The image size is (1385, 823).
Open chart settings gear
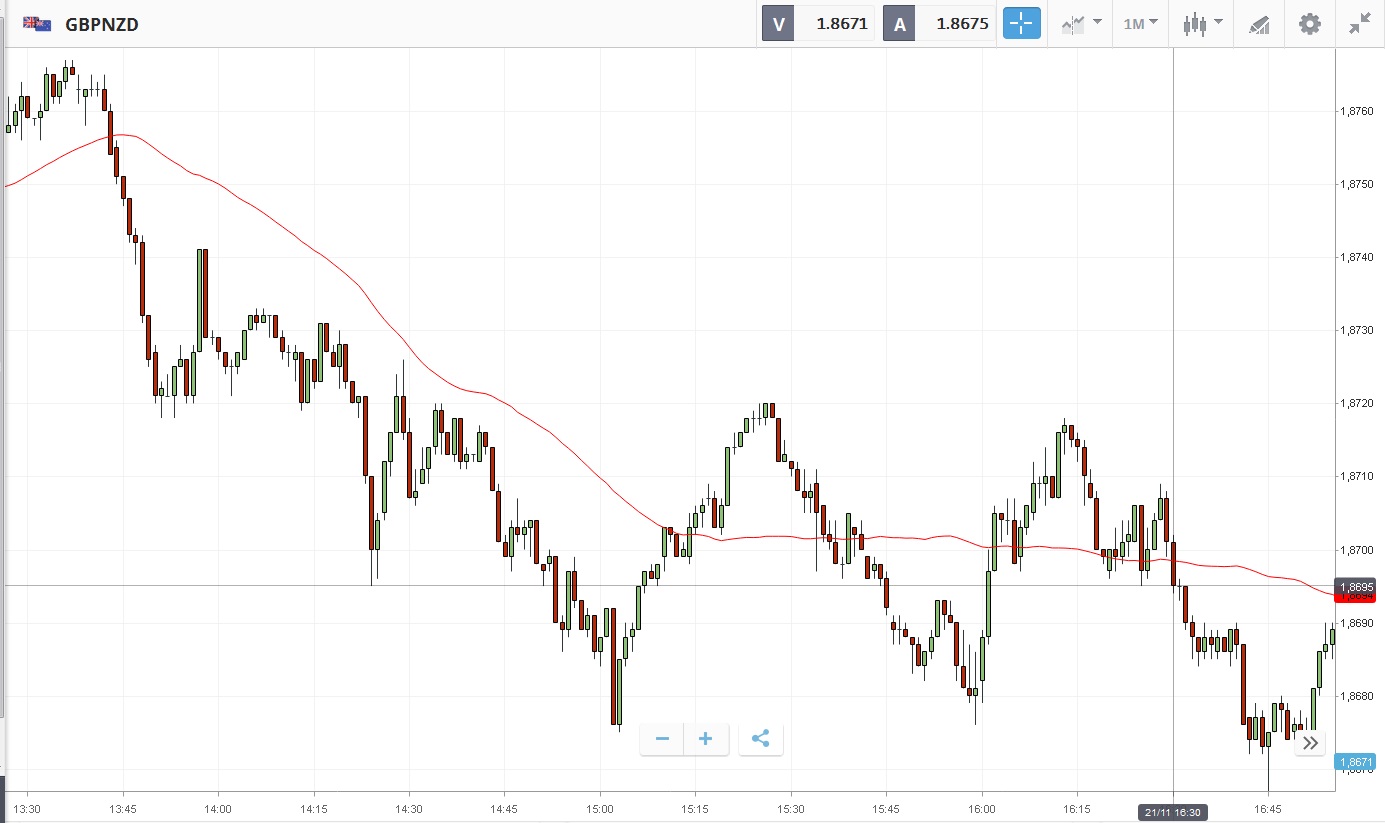(1310, 24)
